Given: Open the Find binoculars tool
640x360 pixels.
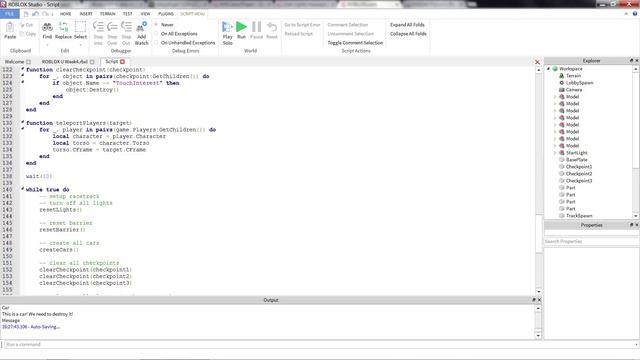Looking at the screenshot, I should click(47, 30).
